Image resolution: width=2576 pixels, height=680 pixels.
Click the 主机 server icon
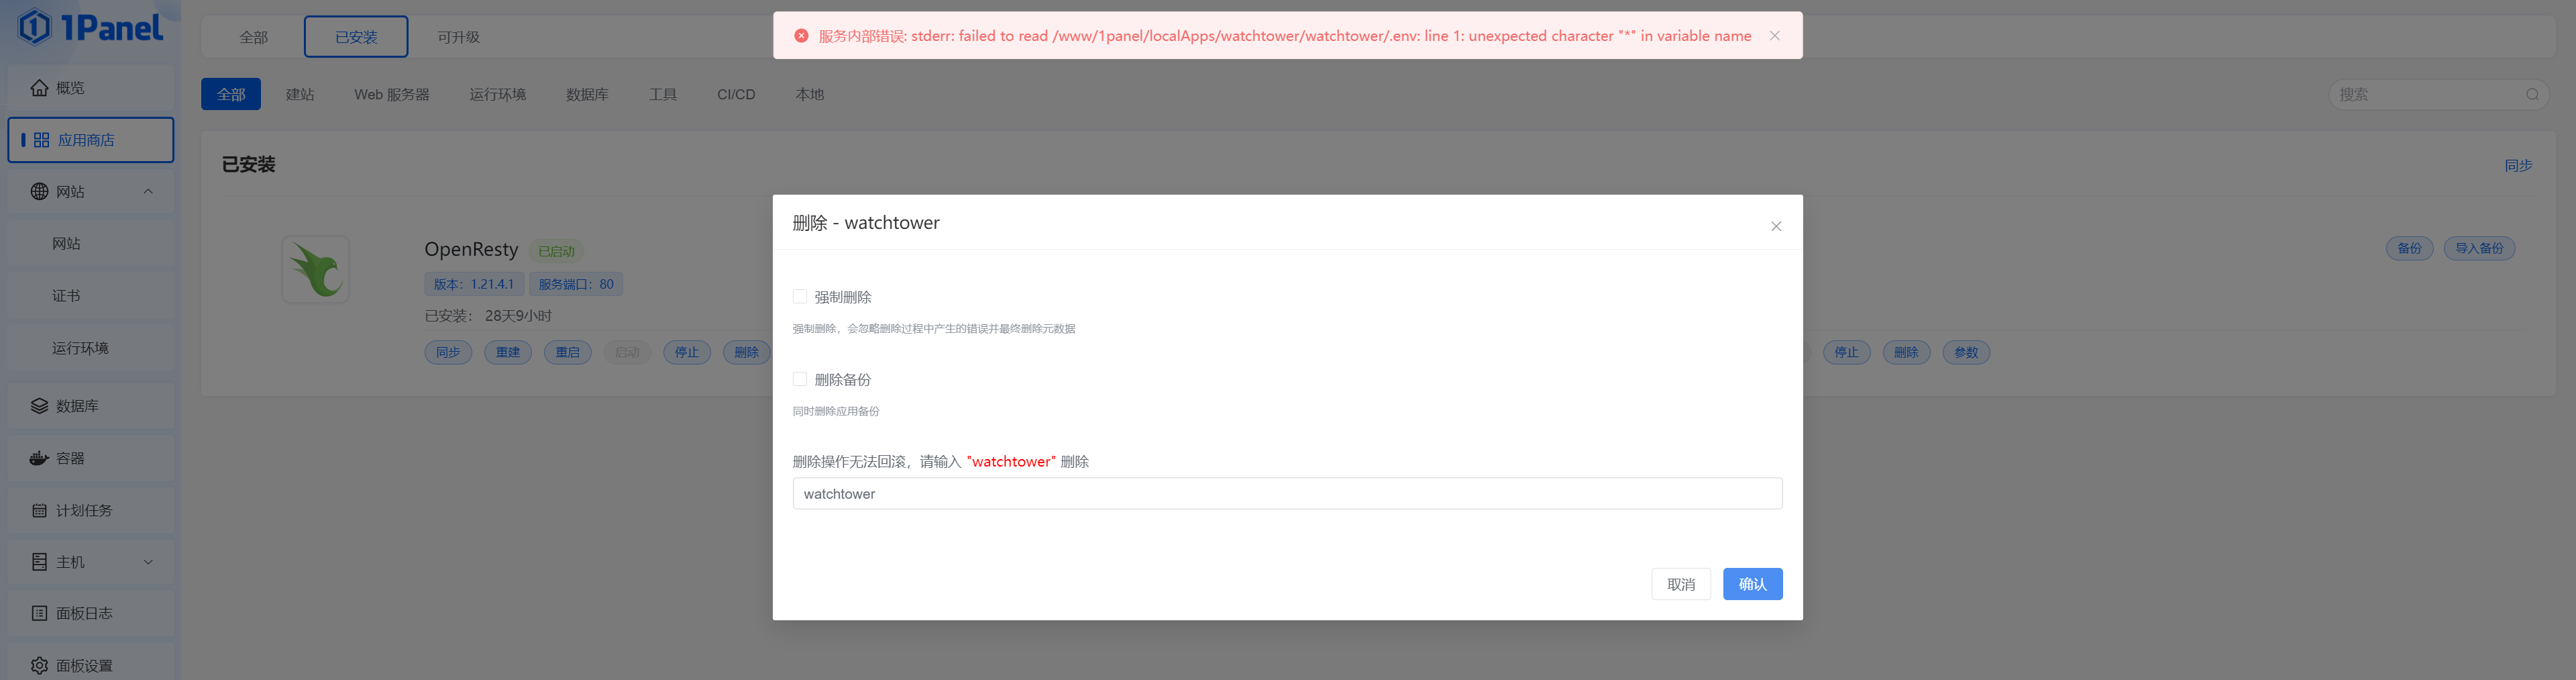point(39,562)
